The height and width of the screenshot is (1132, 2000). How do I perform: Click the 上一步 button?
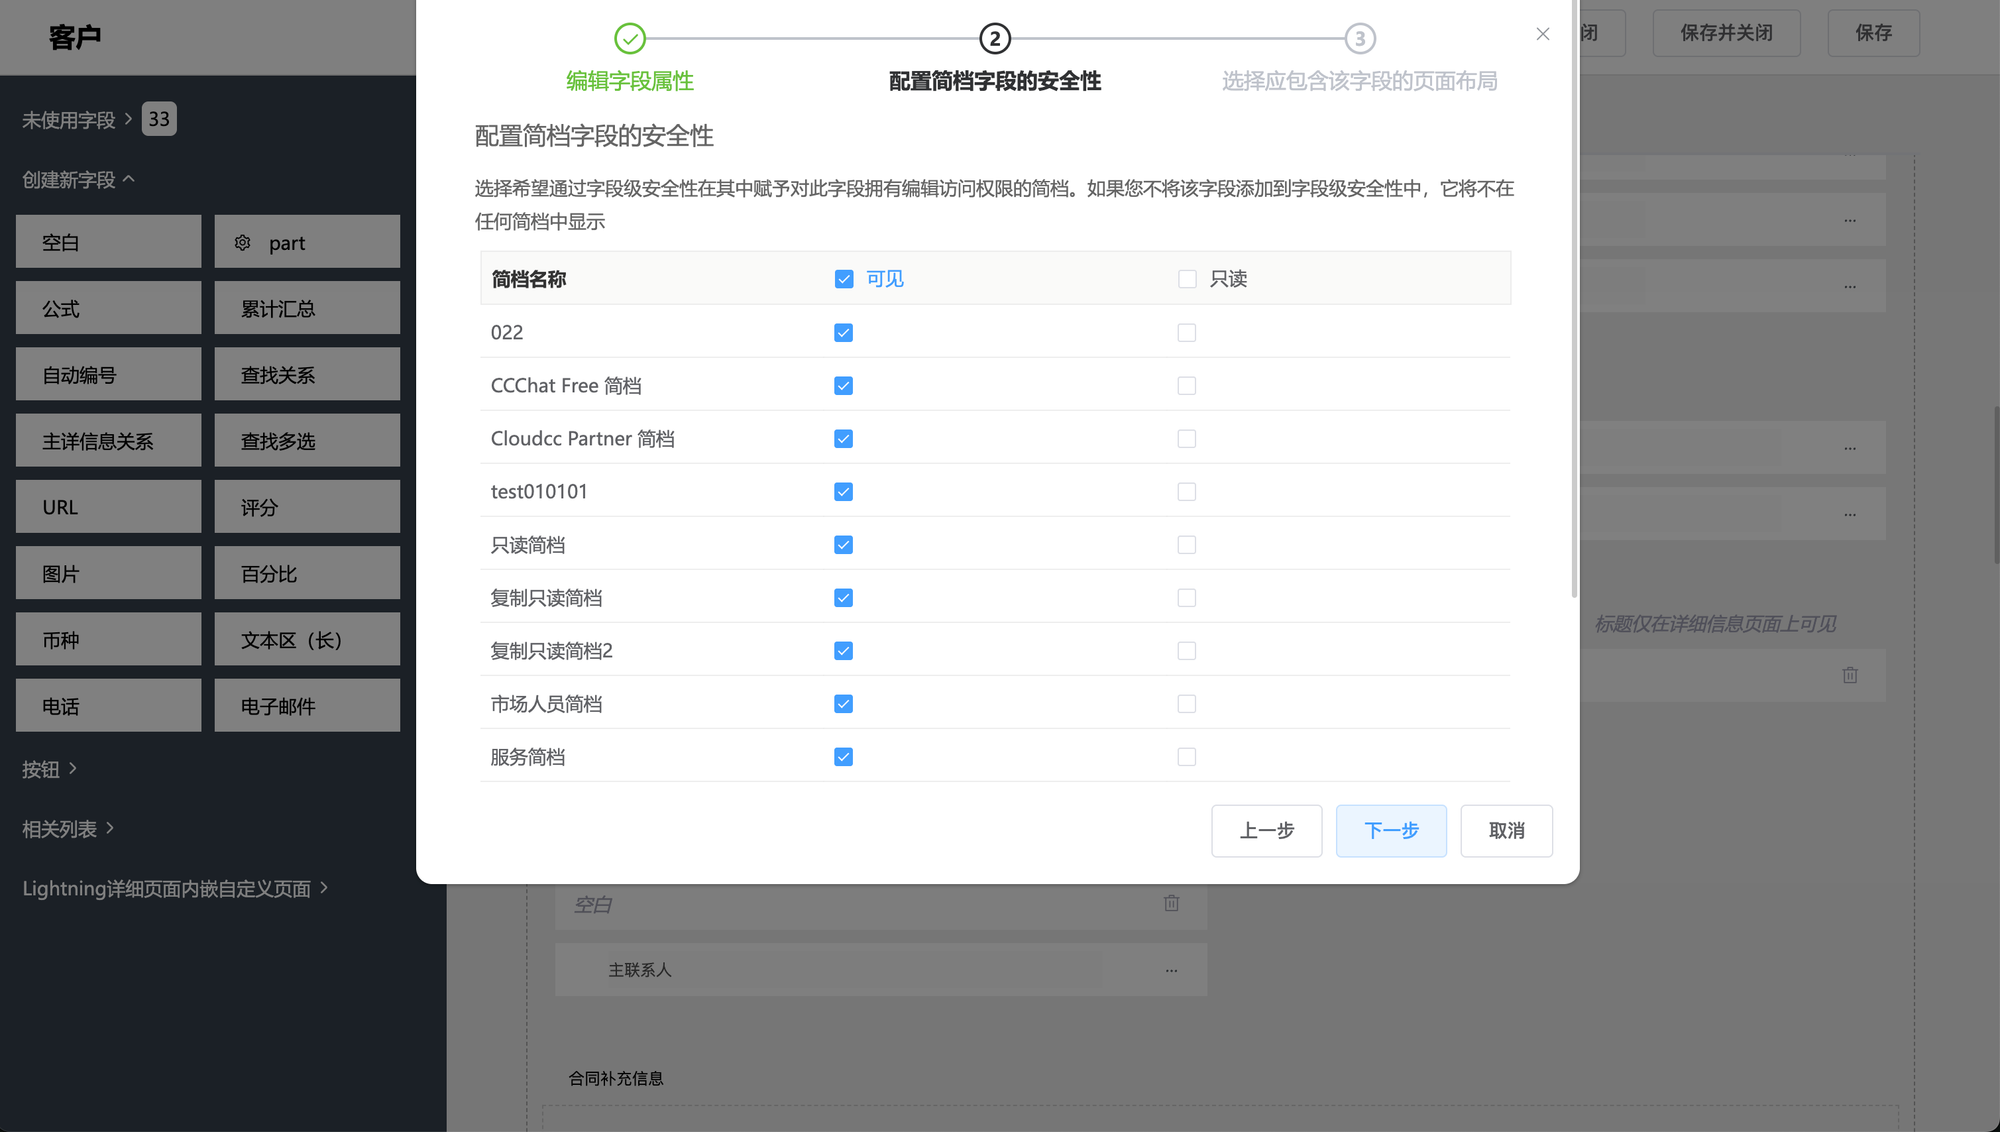tap(1267, 831)
